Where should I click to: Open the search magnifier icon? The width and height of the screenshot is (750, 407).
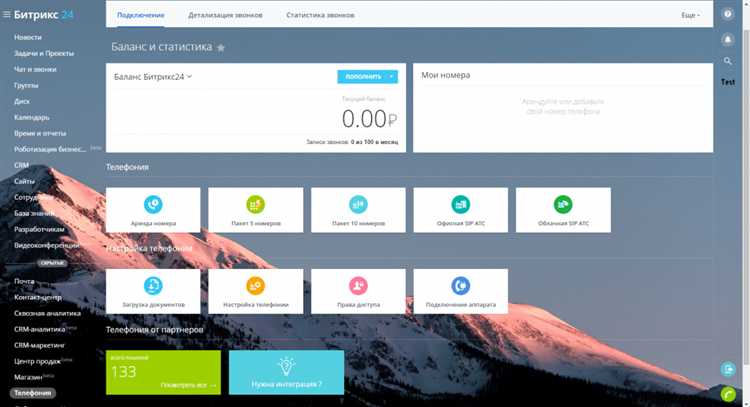(728, 61)
